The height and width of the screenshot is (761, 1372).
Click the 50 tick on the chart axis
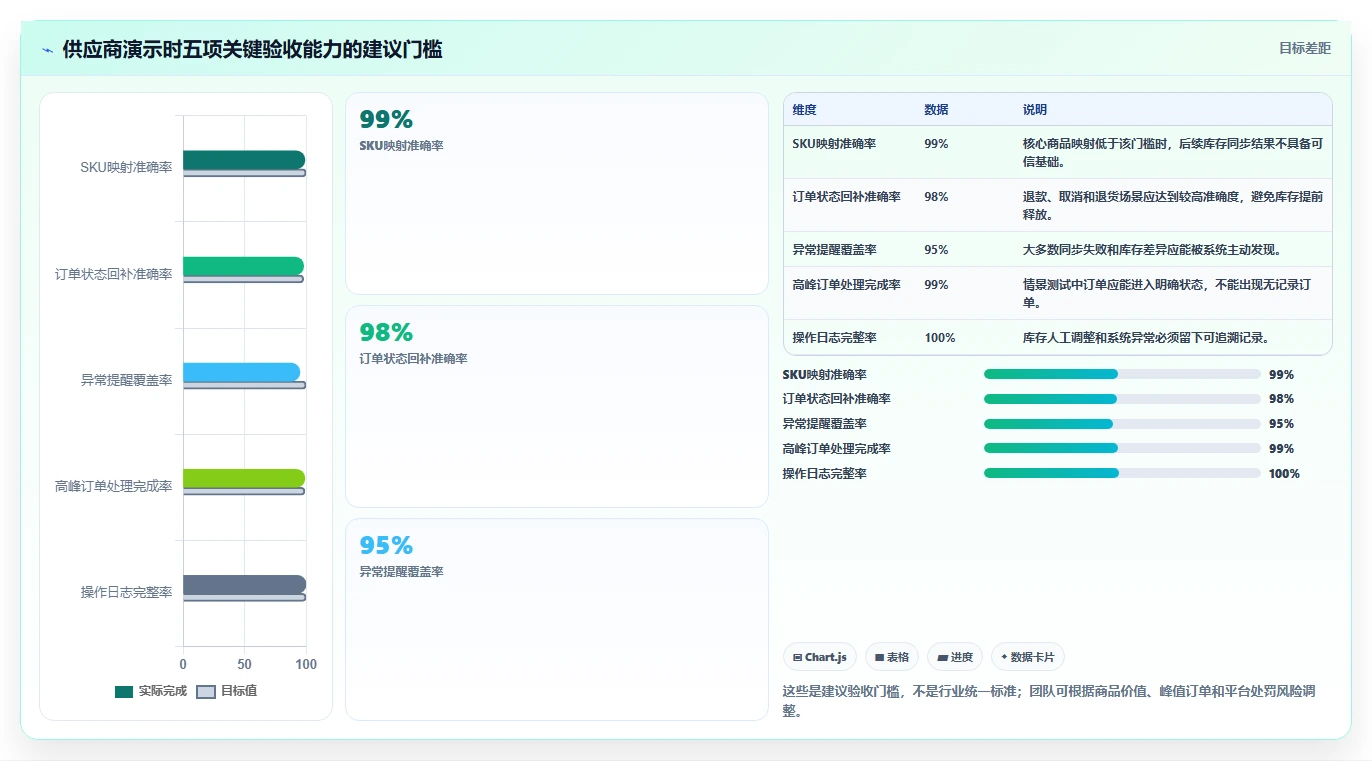[x=244, y=664]
